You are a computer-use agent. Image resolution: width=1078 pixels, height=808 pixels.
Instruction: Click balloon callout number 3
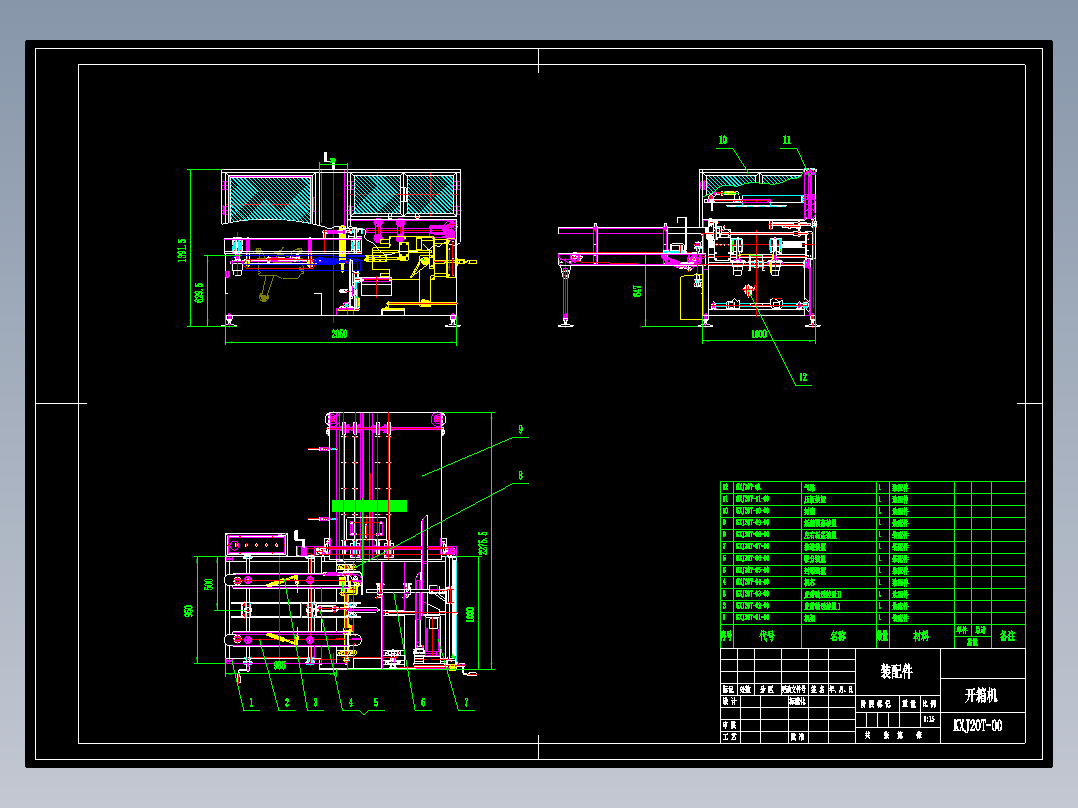316,703
